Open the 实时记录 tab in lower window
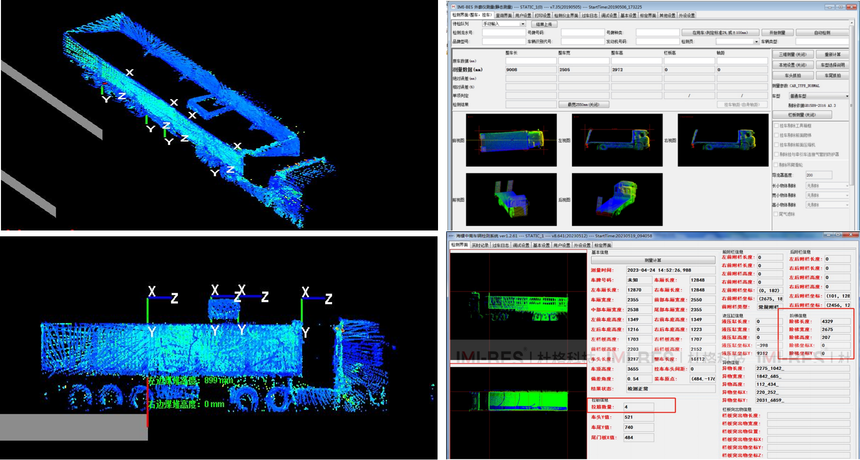Screen dimensions: 860x460 click(480, 245)
